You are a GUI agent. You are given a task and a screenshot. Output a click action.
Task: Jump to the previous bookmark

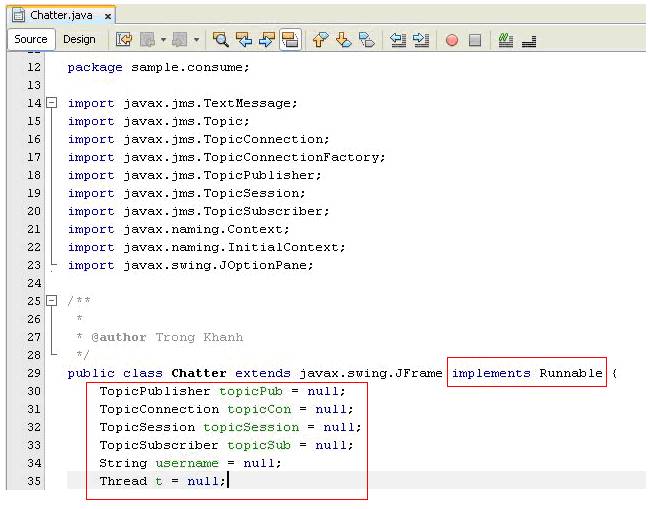click(320, 40)
